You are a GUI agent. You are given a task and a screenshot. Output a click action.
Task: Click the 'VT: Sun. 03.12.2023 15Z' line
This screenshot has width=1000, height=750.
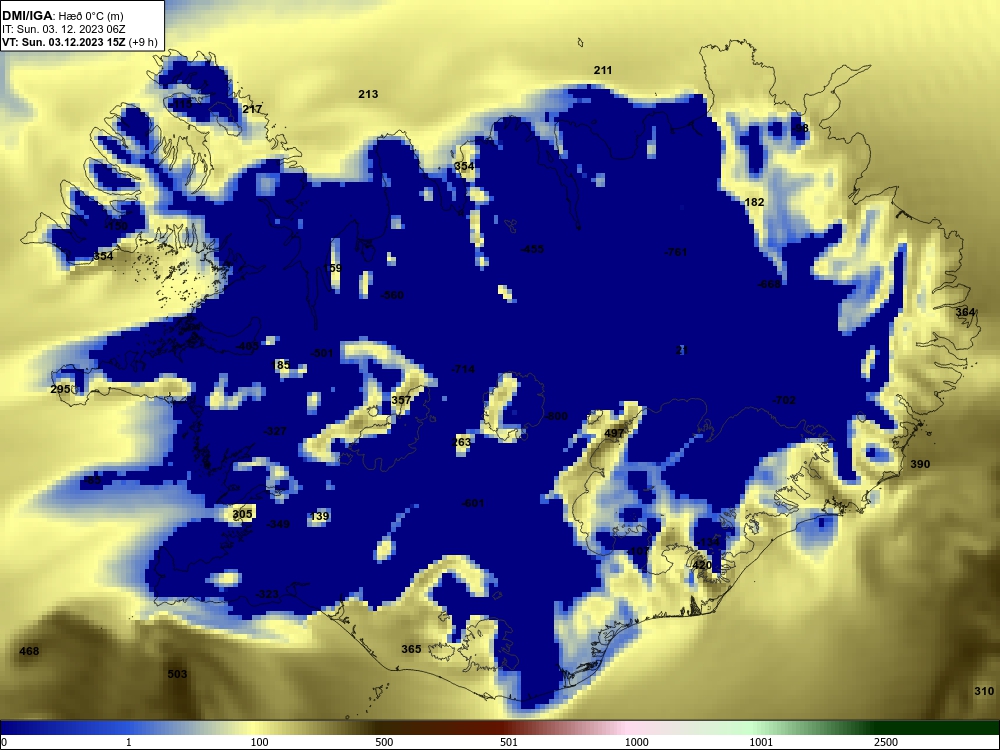point(64,42)
